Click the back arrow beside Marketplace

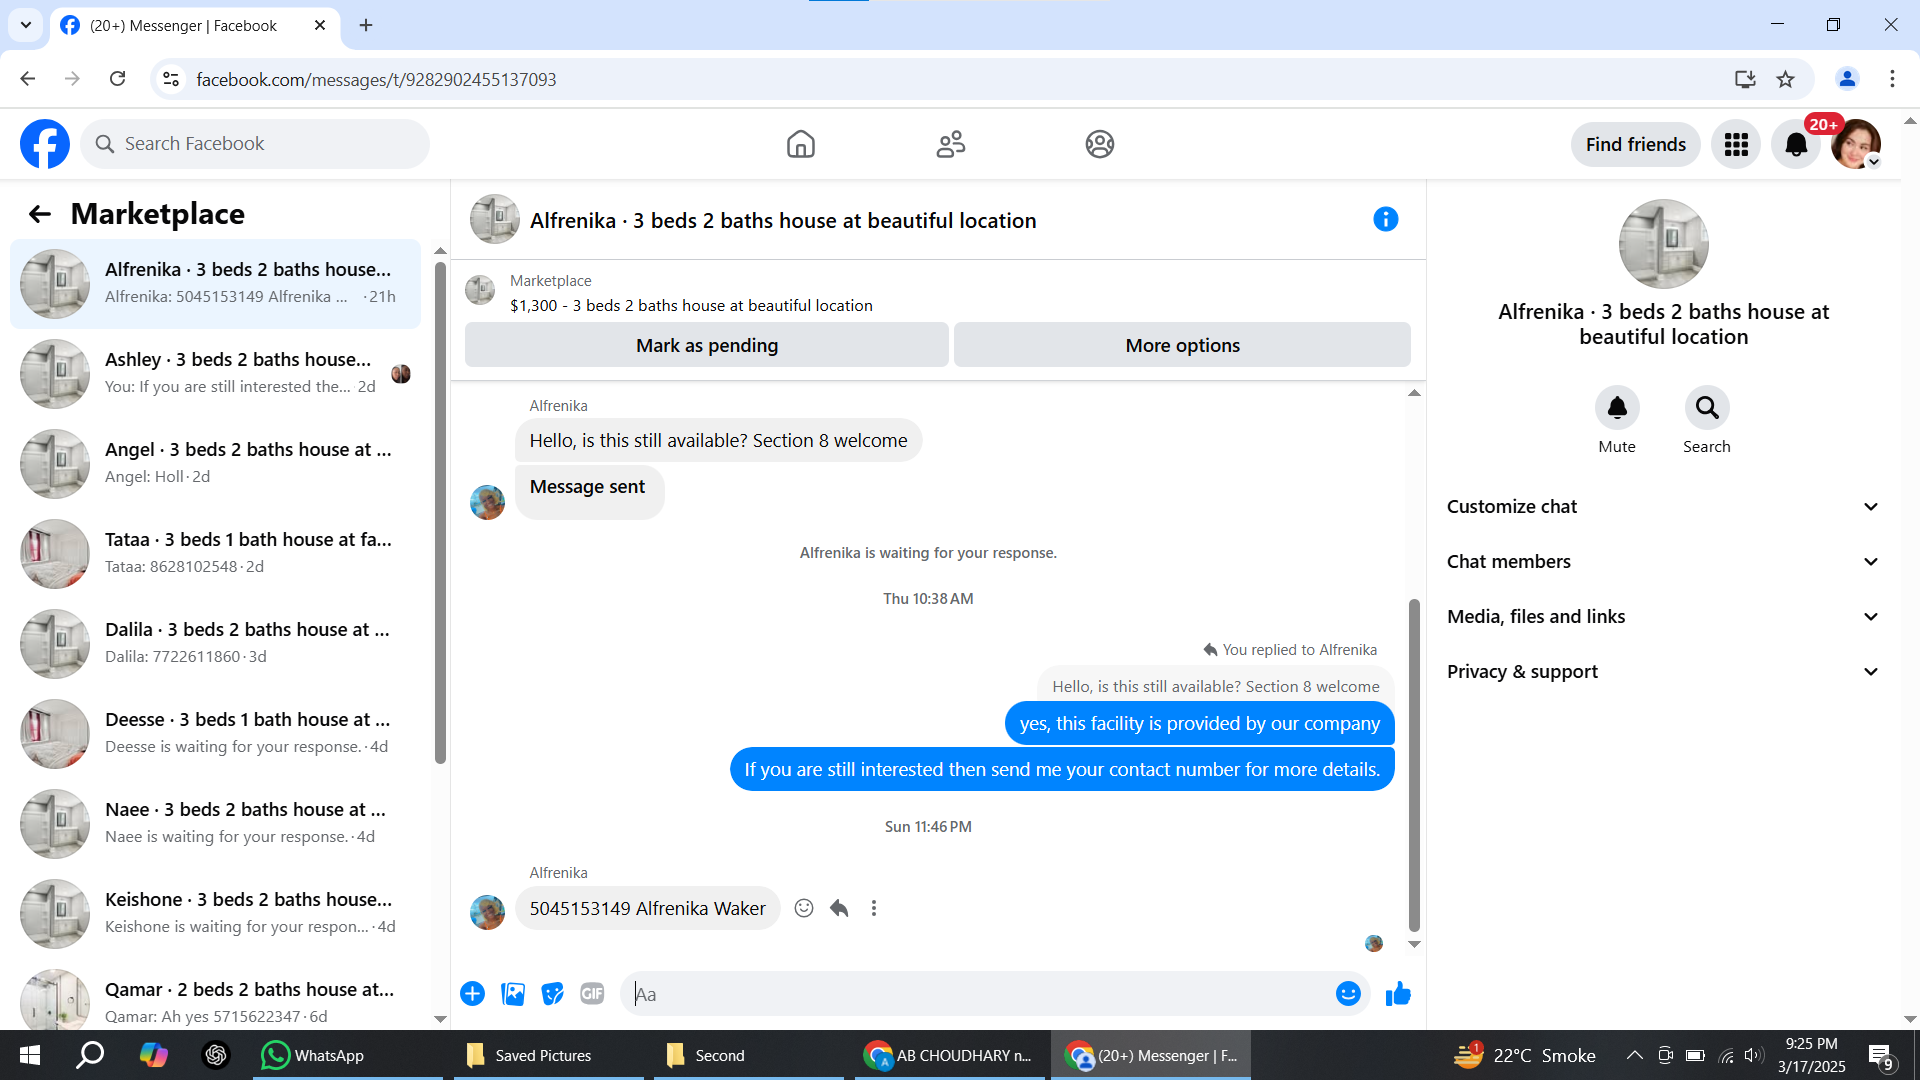pos(40,214)
